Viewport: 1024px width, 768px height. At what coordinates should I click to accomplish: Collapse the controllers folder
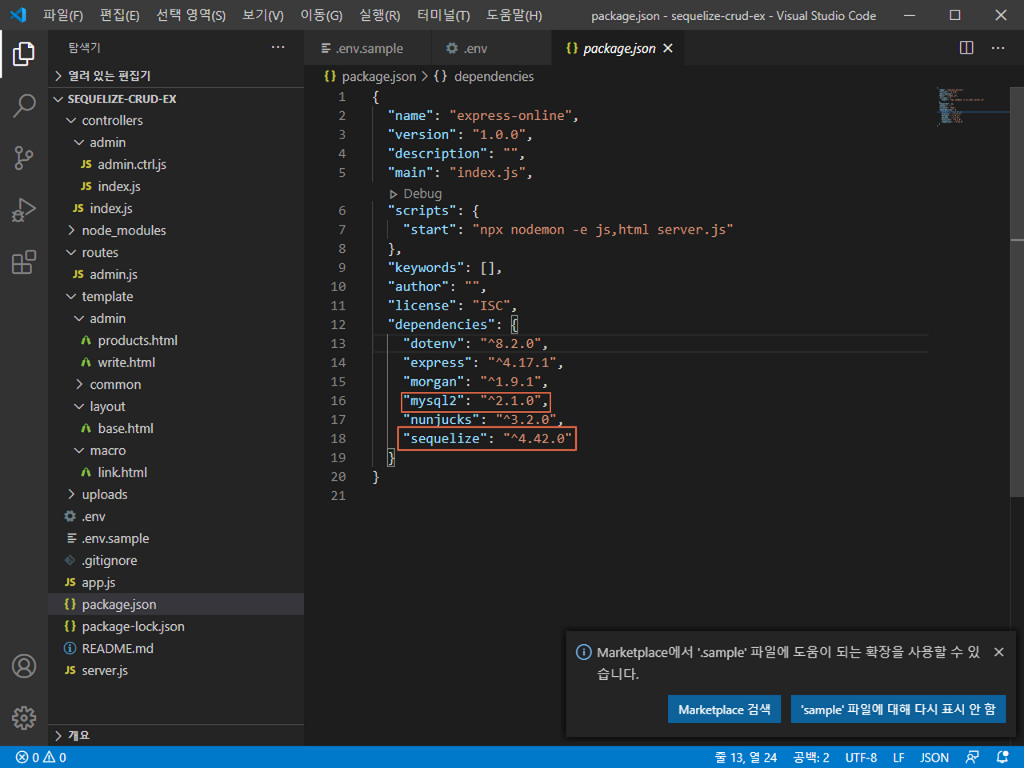112,121
